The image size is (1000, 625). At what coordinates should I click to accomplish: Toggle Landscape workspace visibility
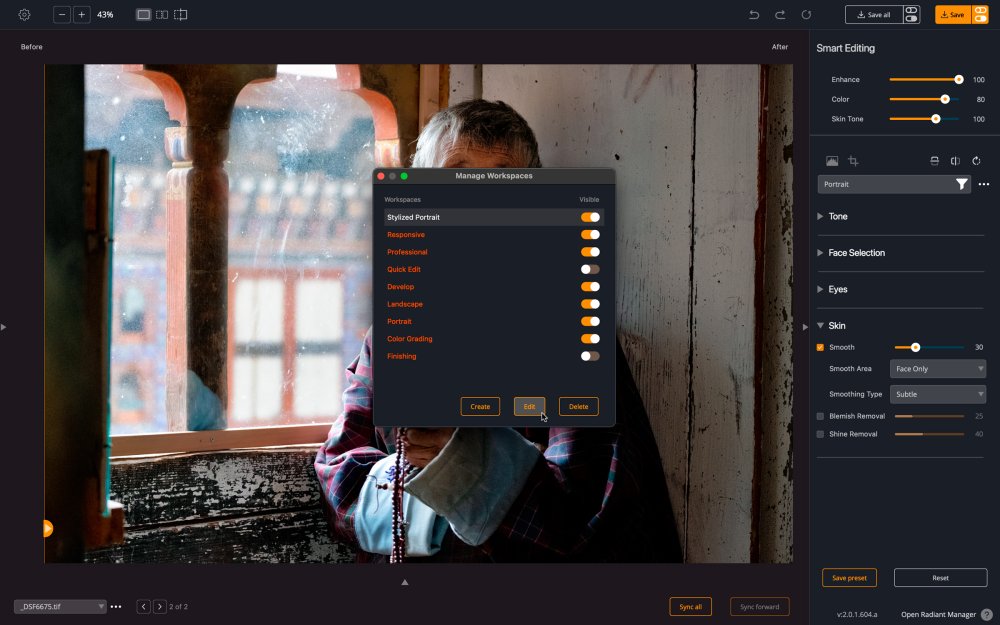(x=590, y=304)
